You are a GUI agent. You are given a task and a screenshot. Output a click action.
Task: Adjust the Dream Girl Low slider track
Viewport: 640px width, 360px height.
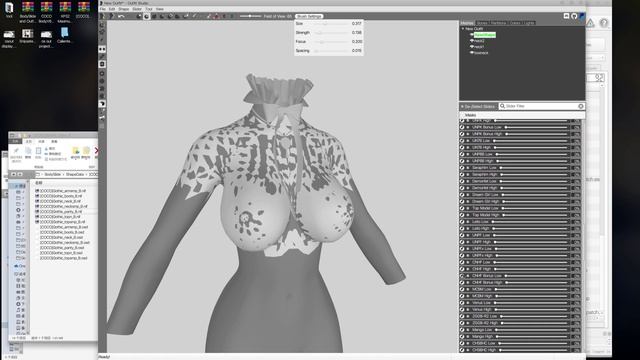535,195
